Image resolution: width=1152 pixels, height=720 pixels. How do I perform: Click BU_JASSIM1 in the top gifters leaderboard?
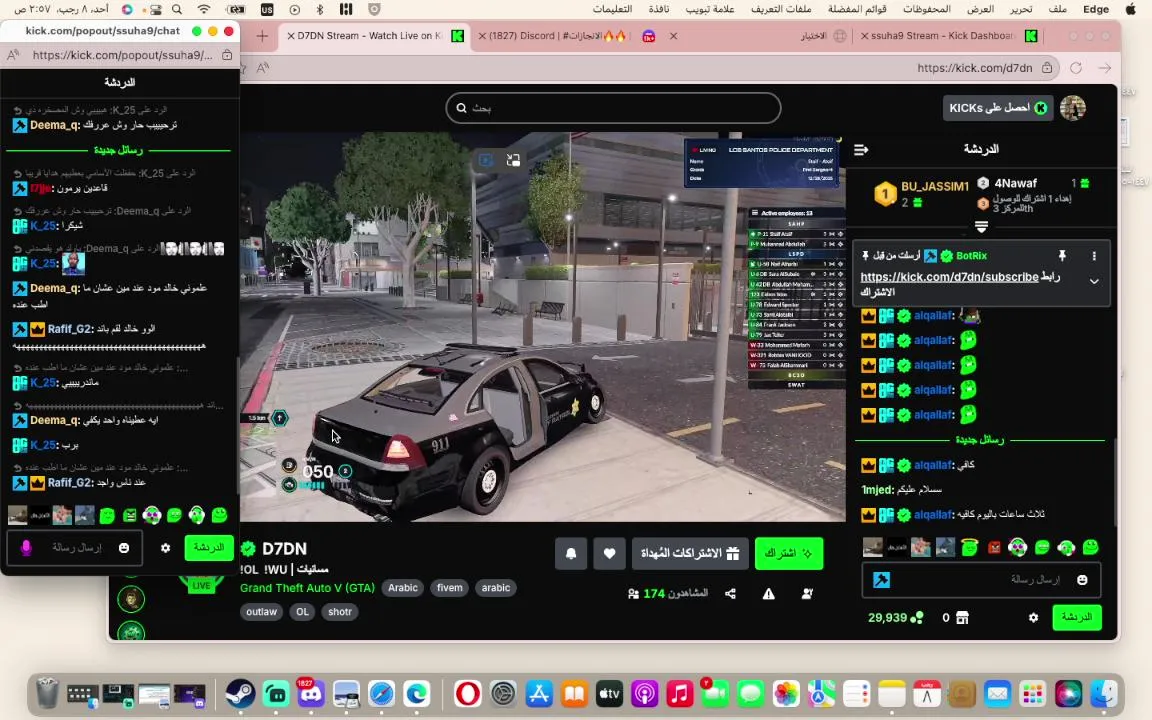[x=935, y=187]
